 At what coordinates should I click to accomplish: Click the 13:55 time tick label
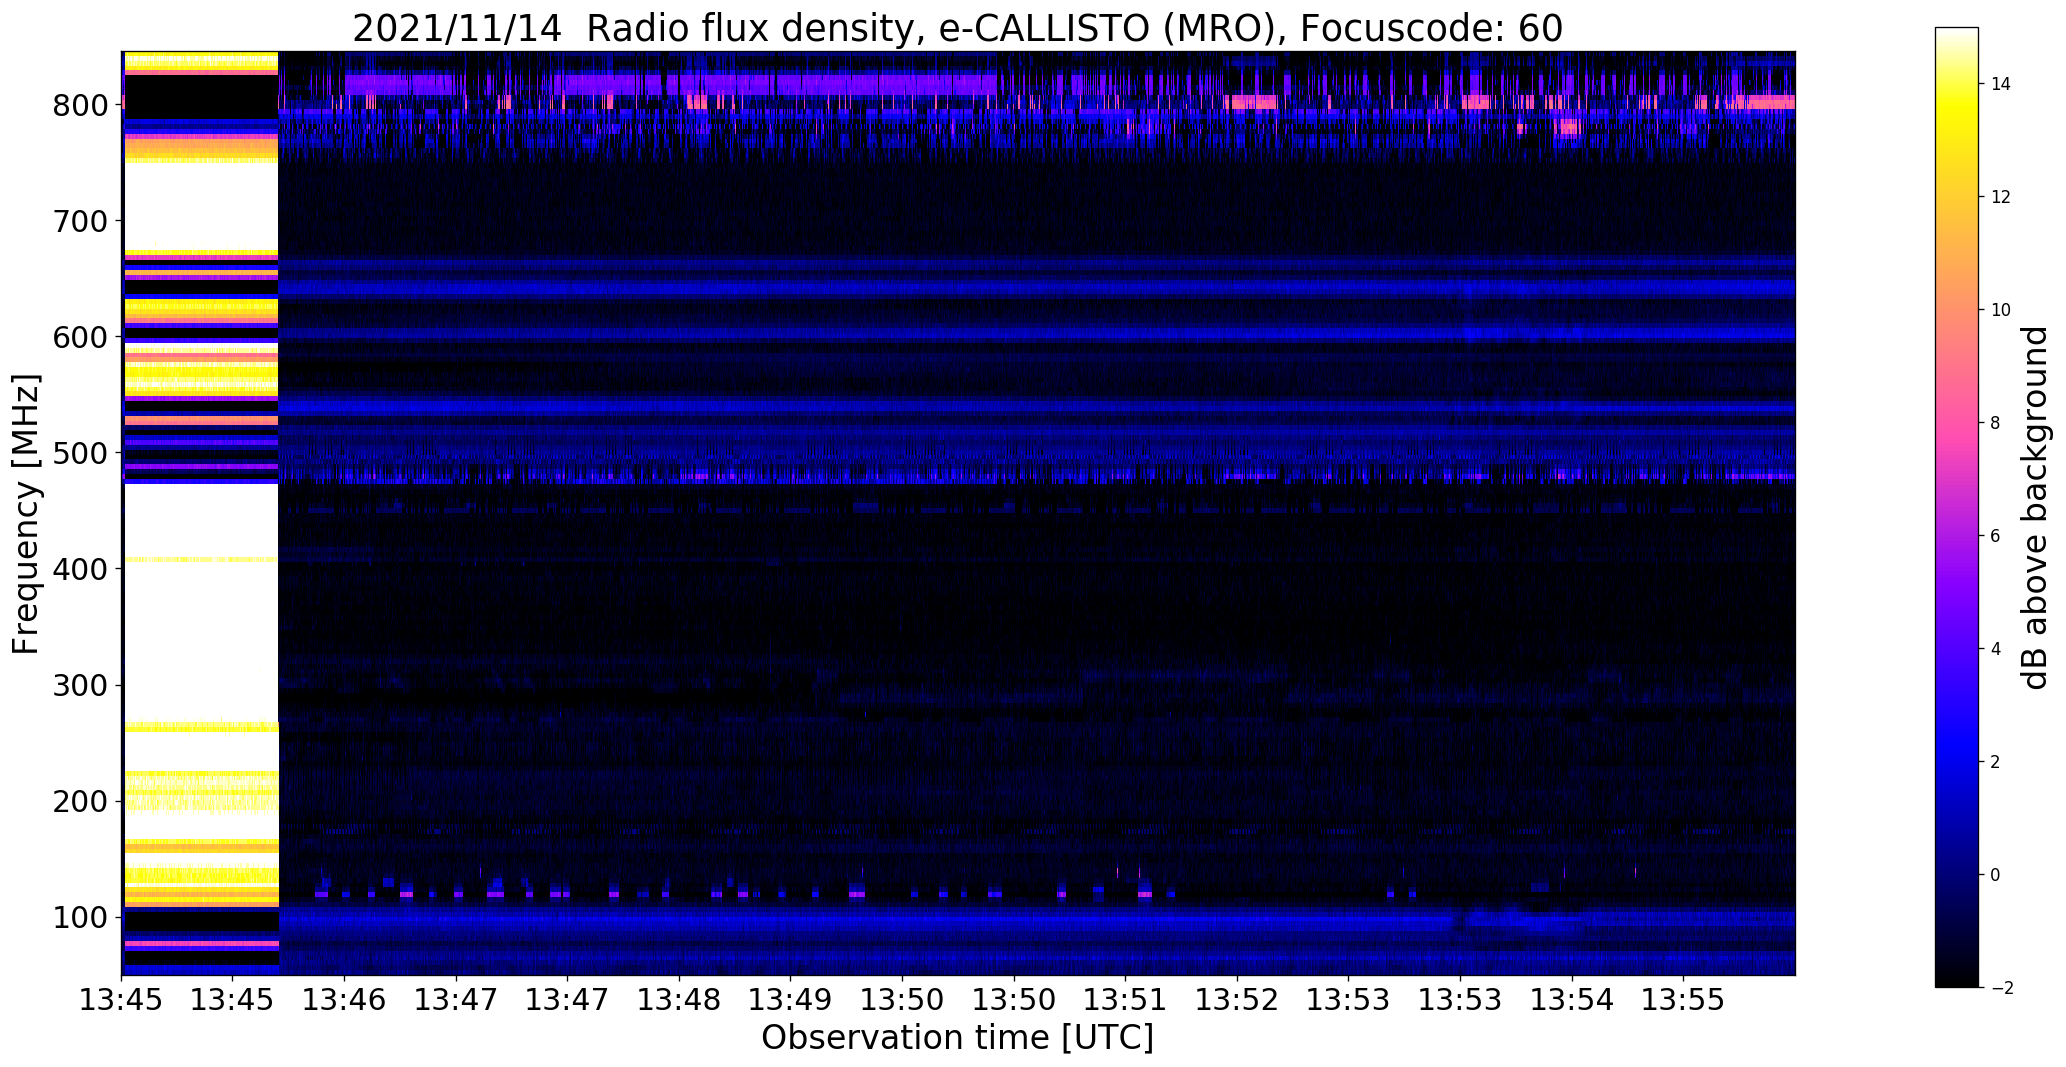(x=1683, y=1000)
